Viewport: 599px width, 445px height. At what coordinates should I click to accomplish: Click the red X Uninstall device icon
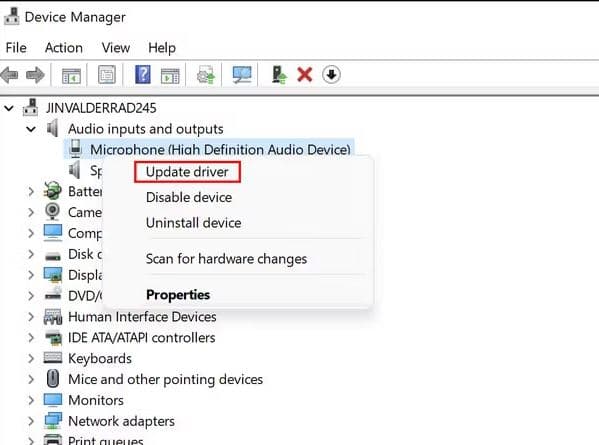click(304, 75)
